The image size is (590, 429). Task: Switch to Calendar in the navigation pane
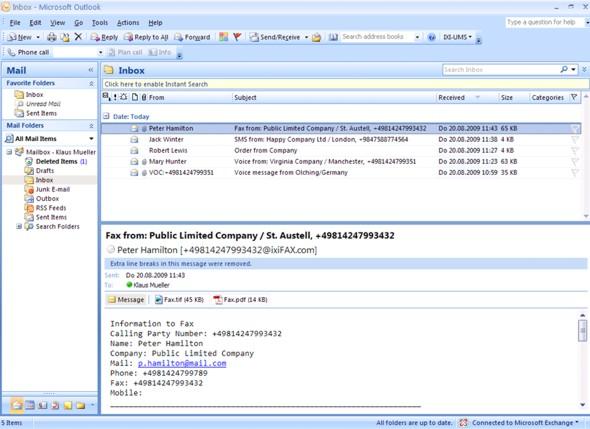click(x=30, y=405)
